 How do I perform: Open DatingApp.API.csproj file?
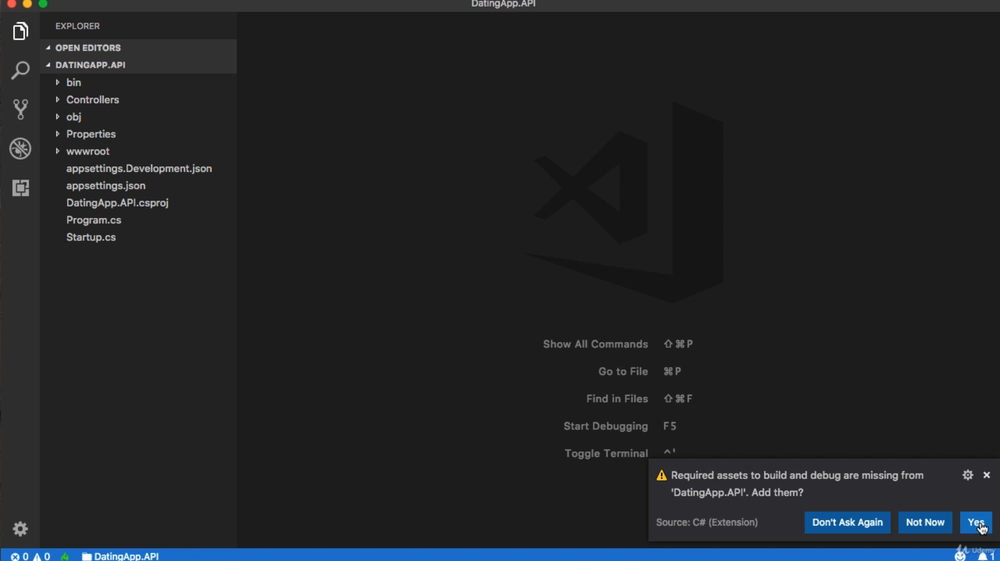pyautogui.click(x=117, y=203)
